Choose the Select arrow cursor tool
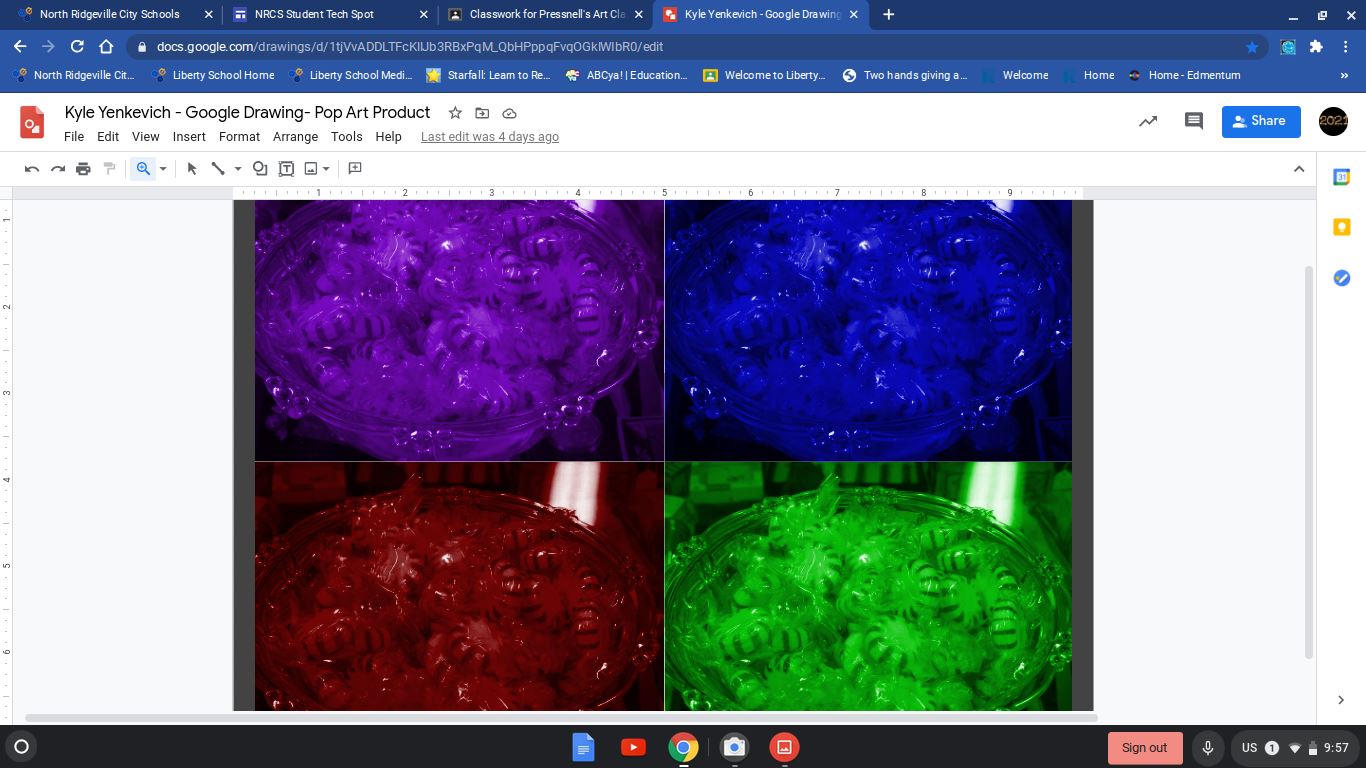This screenshot has height=768, width=1366. coord(192,169)
